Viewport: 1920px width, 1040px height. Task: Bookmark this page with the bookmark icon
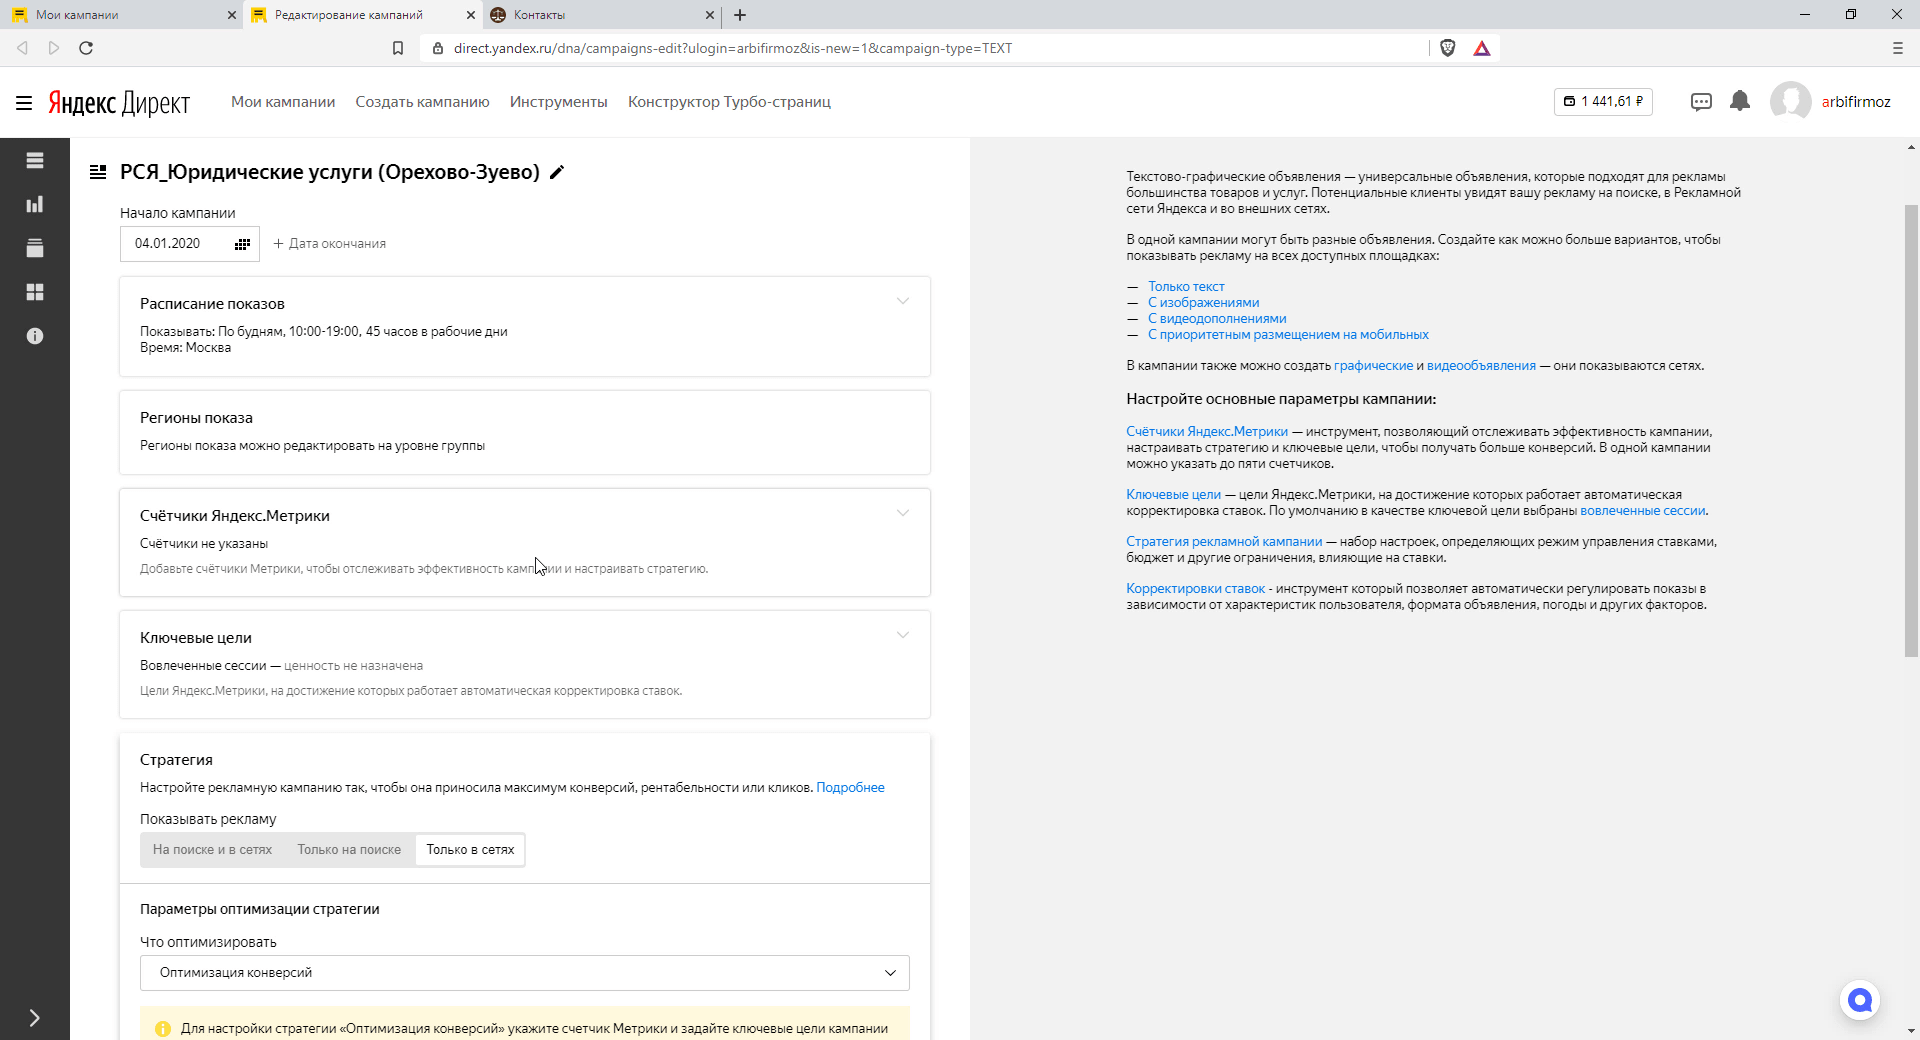coord(398,48)
